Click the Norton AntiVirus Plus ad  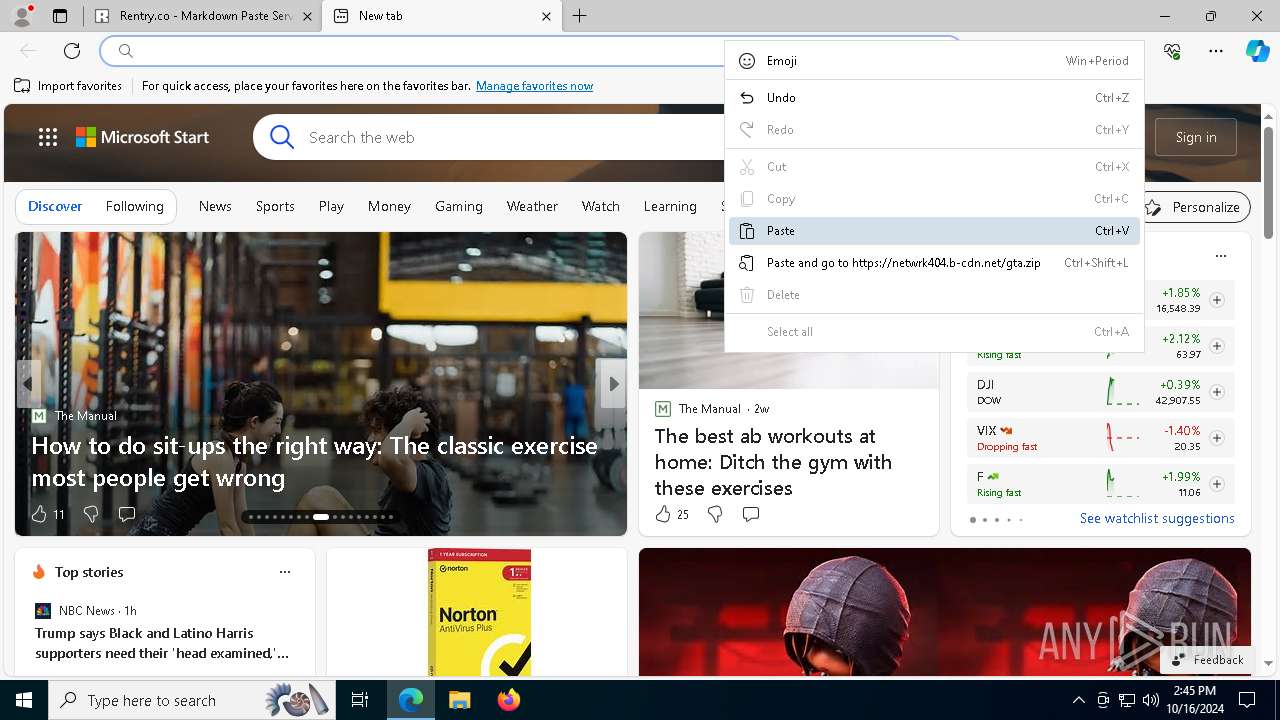478,612
